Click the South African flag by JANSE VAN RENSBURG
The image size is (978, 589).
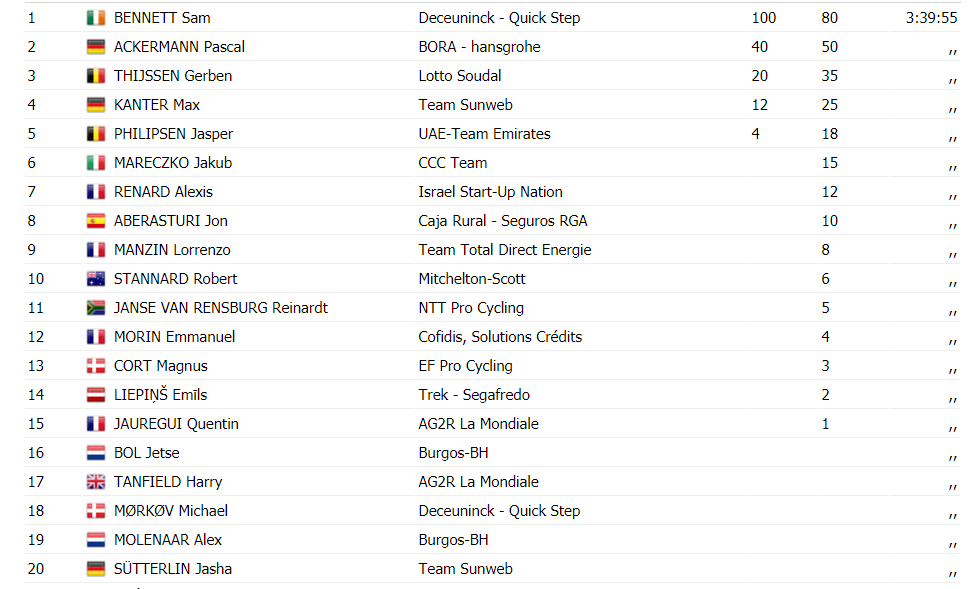coord(95,308)
